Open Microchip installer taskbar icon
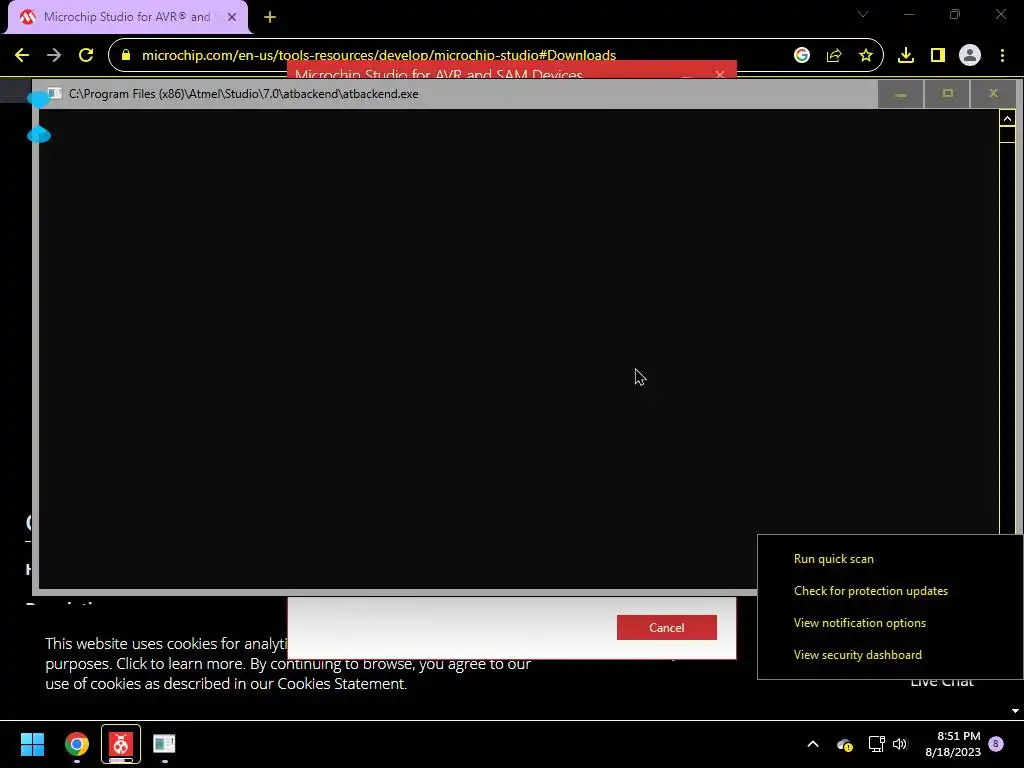The width and height of the screenshot is (1024, 768). [x=120, y=744]
